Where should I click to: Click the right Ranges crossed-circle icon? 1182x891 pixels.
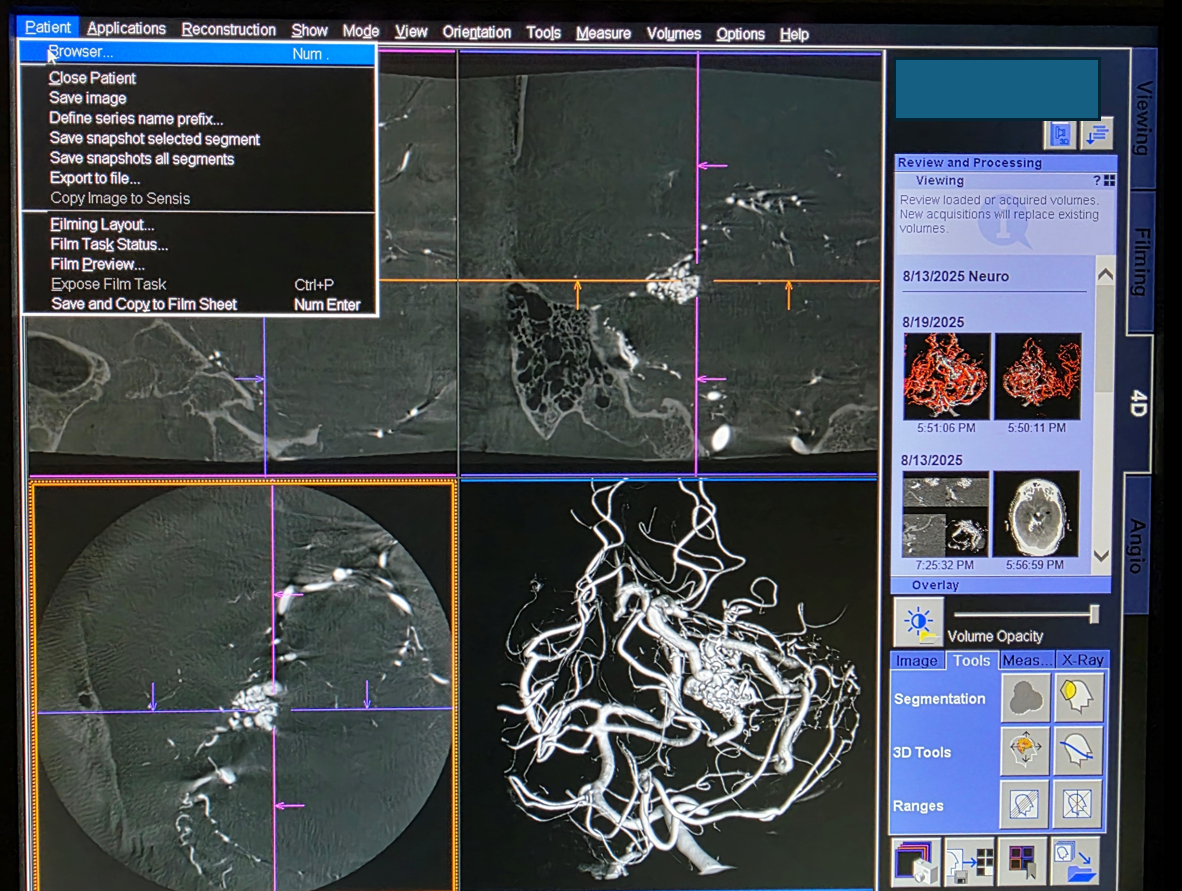1078,804
